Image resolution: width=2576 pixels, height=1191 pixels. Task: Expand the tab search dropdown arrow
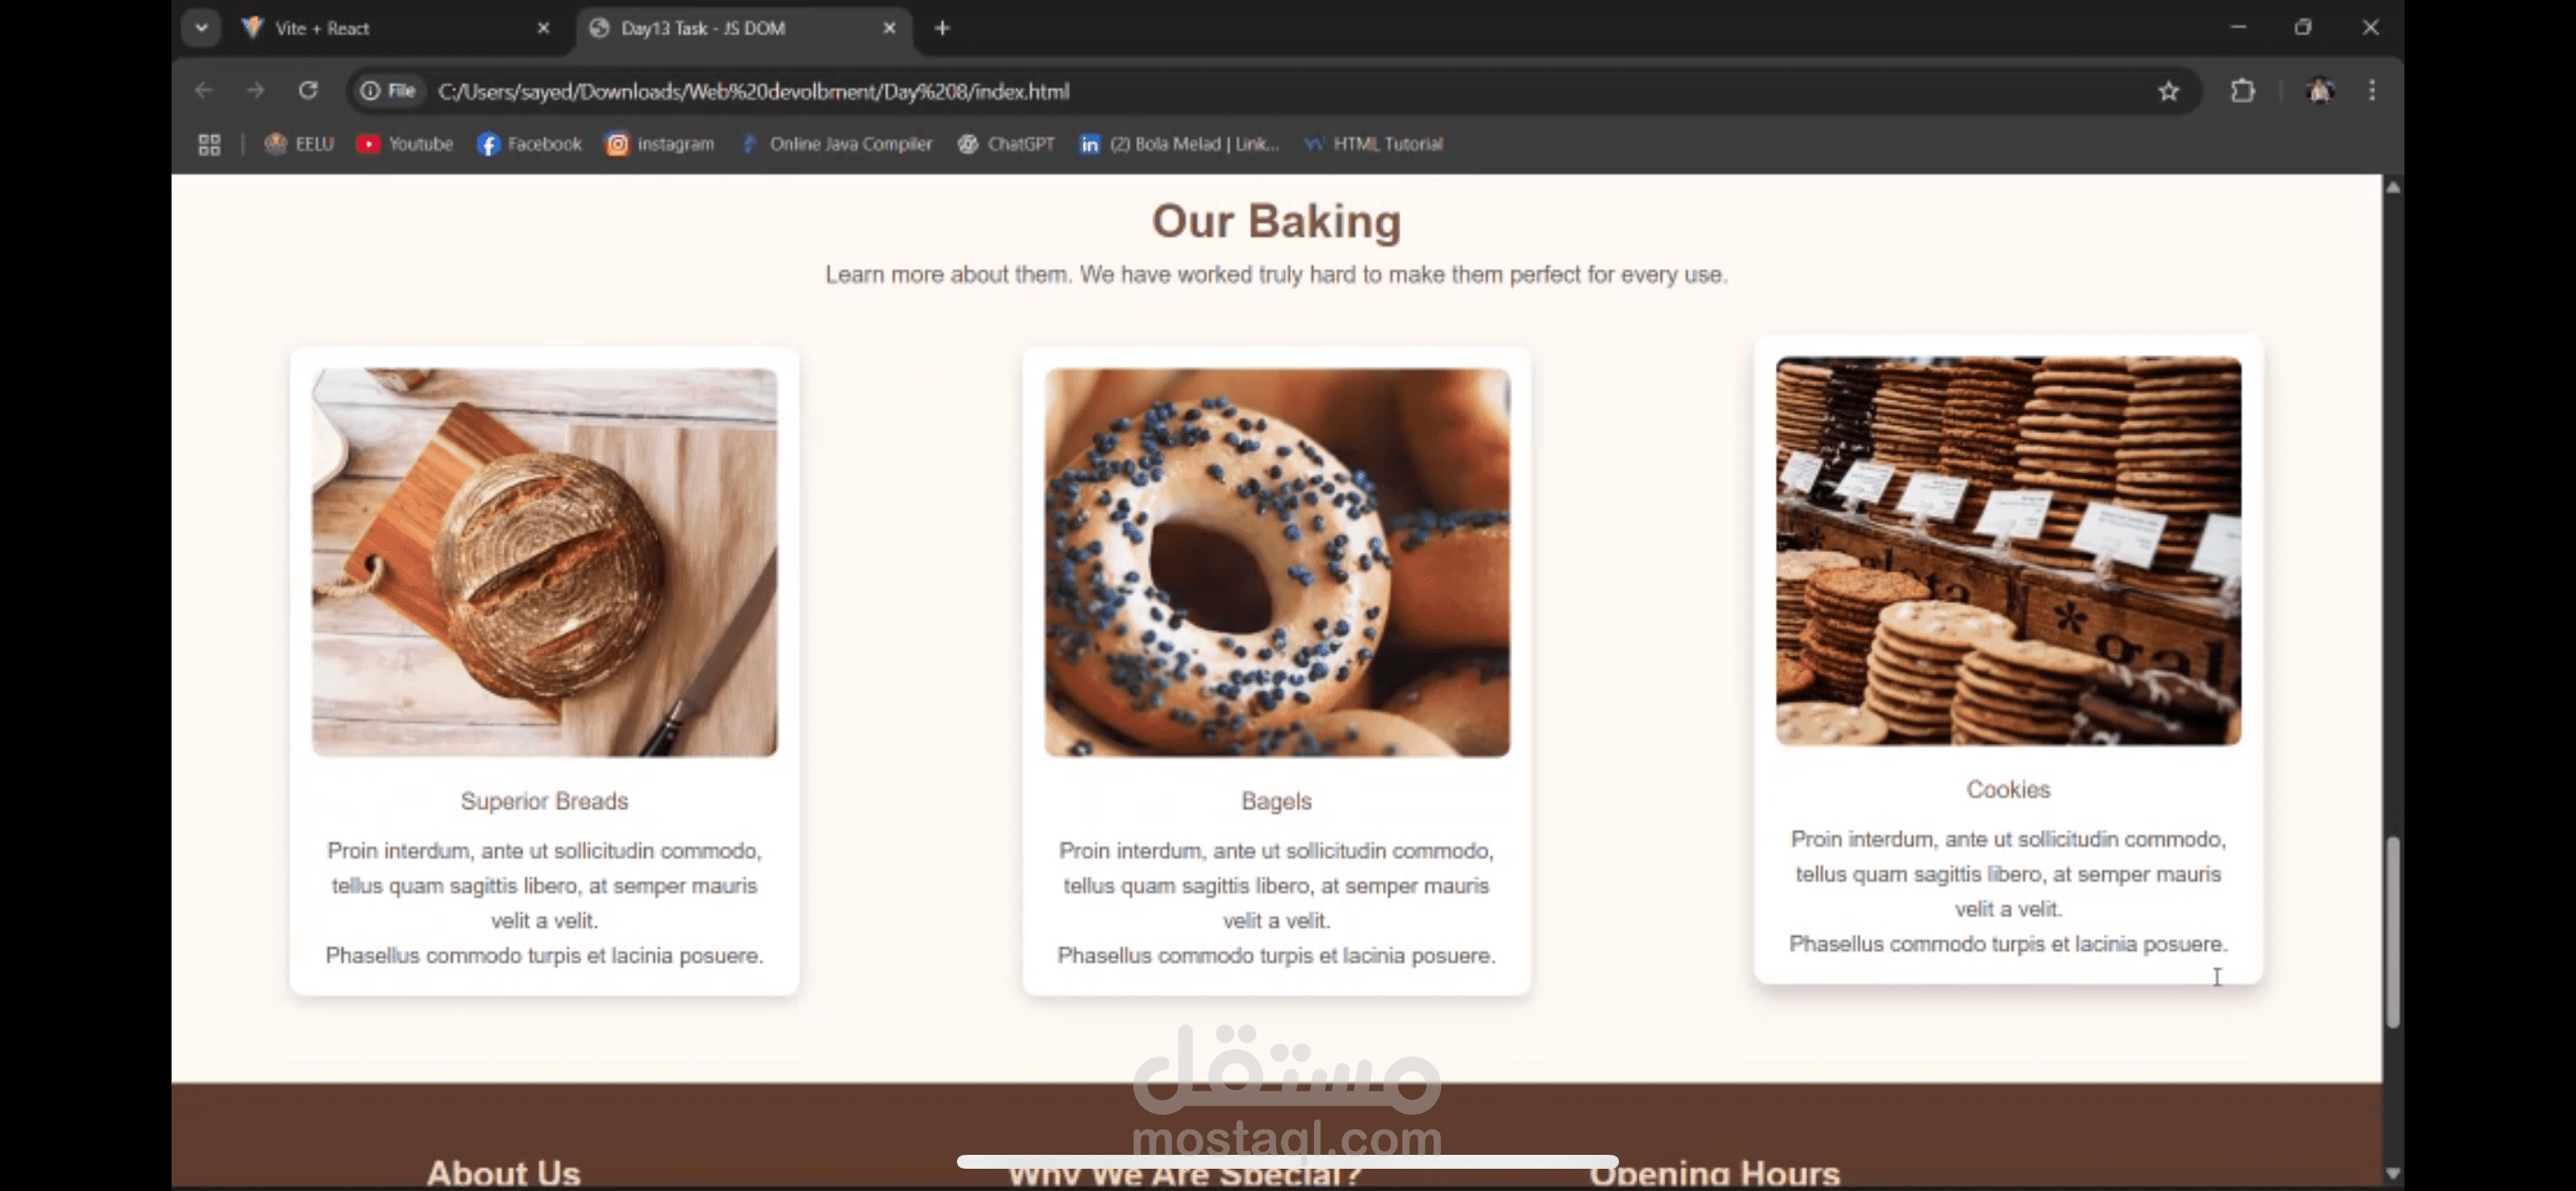pyautogui.click(x=201, y=28)
